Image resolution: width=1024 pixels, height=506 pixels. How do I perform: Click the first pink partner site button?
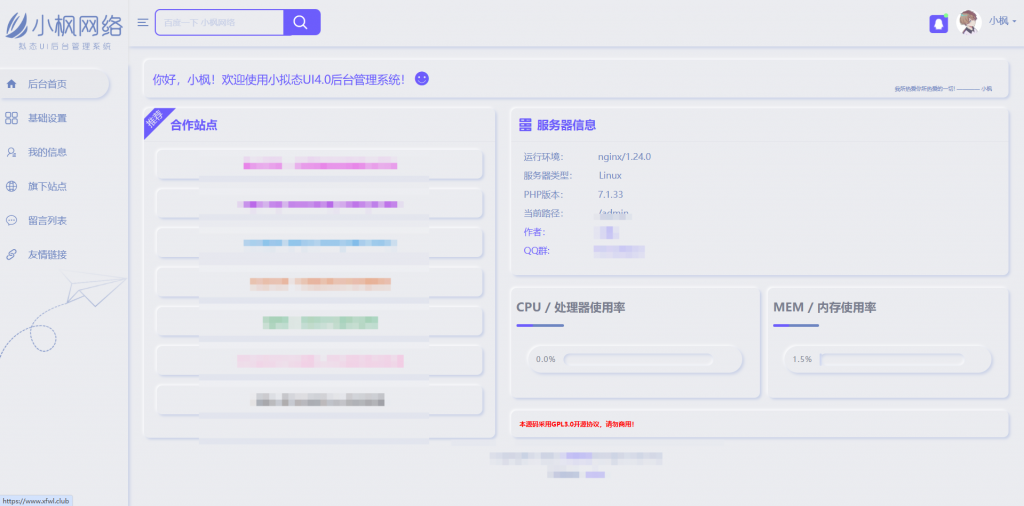pyautogui.click(x=319, y=164)
